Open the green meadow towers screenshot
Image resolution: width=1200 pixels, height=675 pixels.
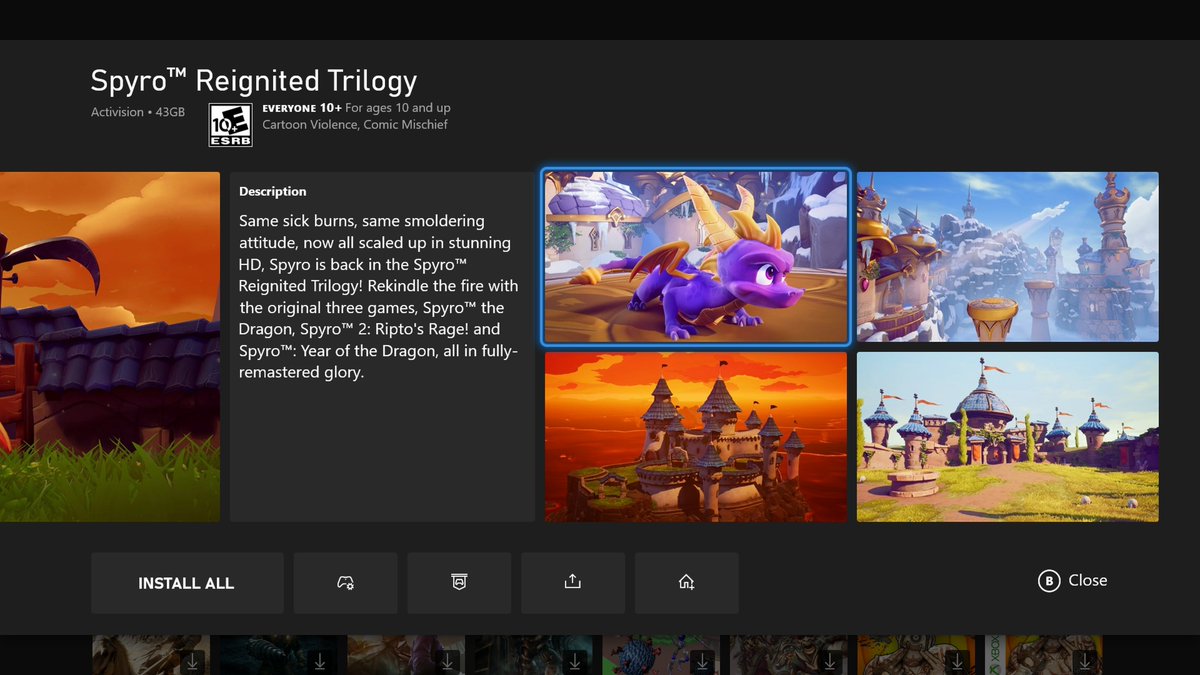[1008, 437]
